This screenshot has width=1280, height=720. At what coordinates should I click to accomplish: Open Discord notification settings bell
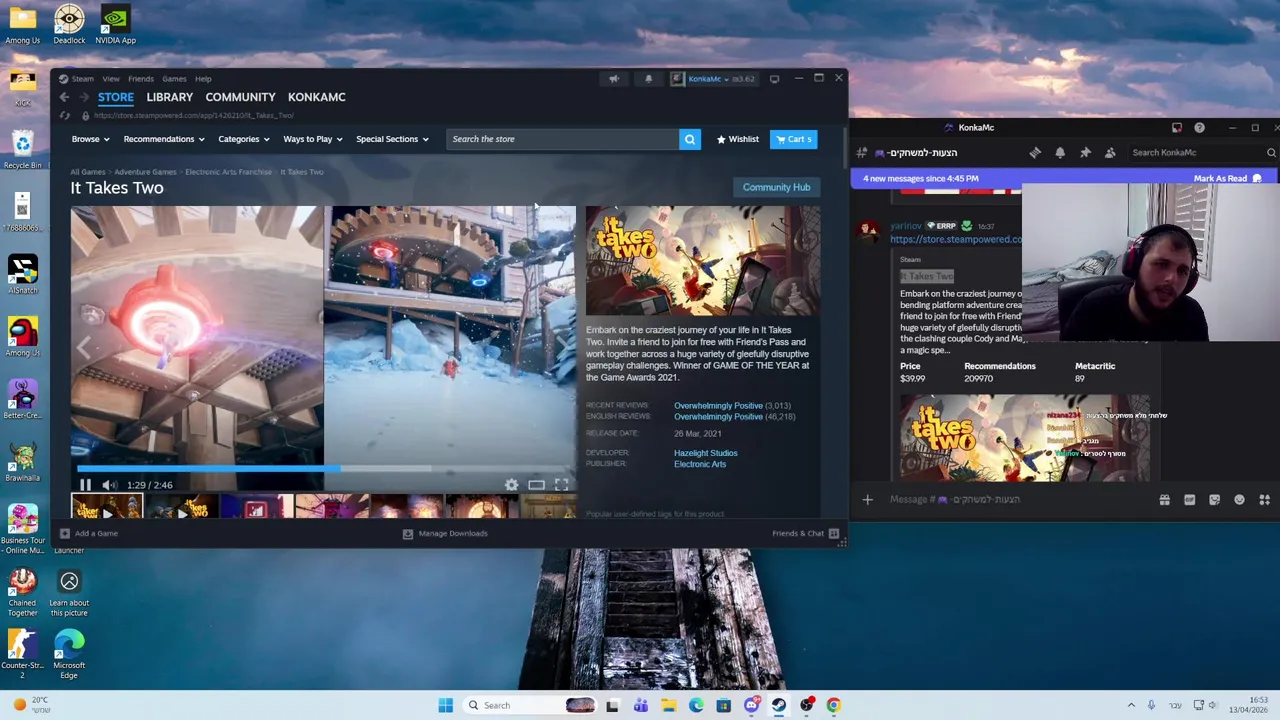(x=1060, y=153)
